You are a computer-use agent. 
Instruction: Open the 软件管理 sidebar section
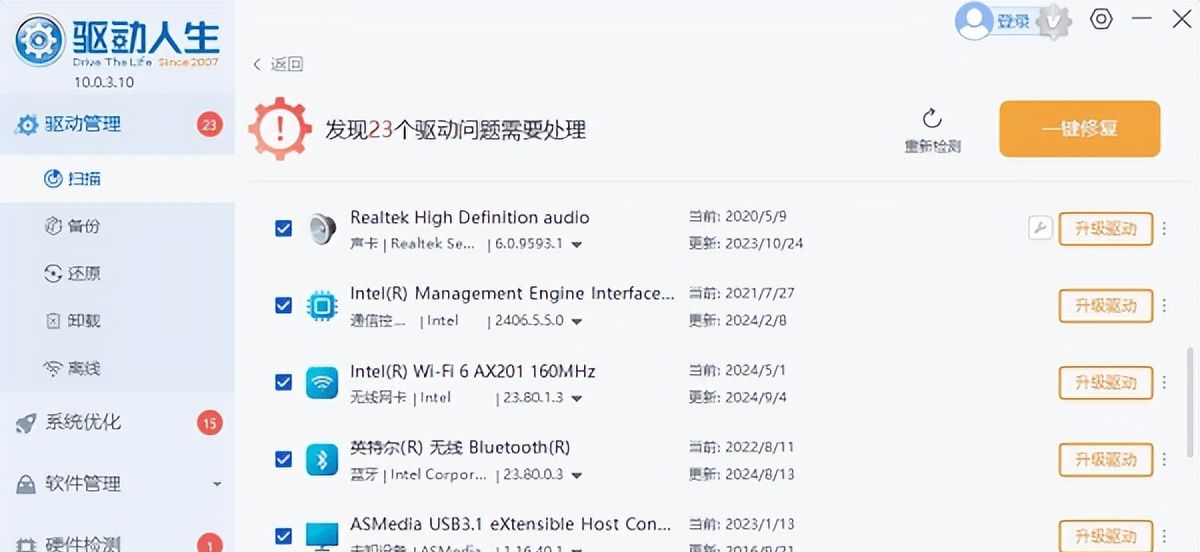coord(117,484)
